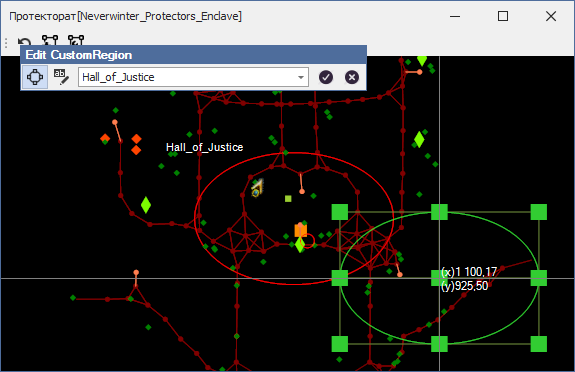The image size is (575, 372).
Task: Click inside the Hall_of_Justice name field
Action: pyautogui.click(x=187, y=77)
